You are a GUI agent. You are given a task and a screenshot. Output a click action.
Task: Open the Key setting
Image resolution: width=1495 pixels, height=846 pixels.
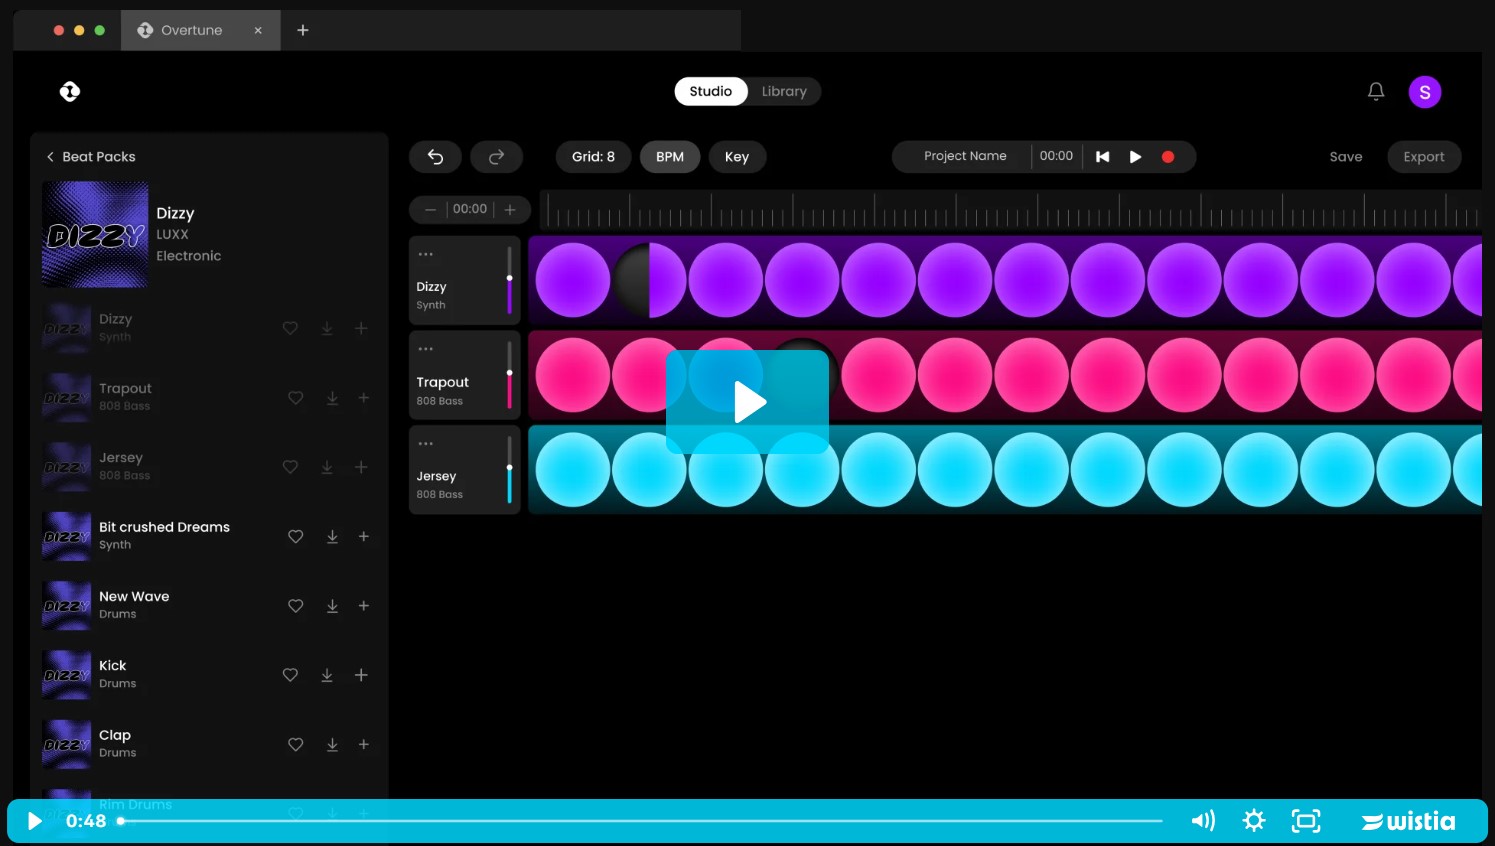pos(737,157)
